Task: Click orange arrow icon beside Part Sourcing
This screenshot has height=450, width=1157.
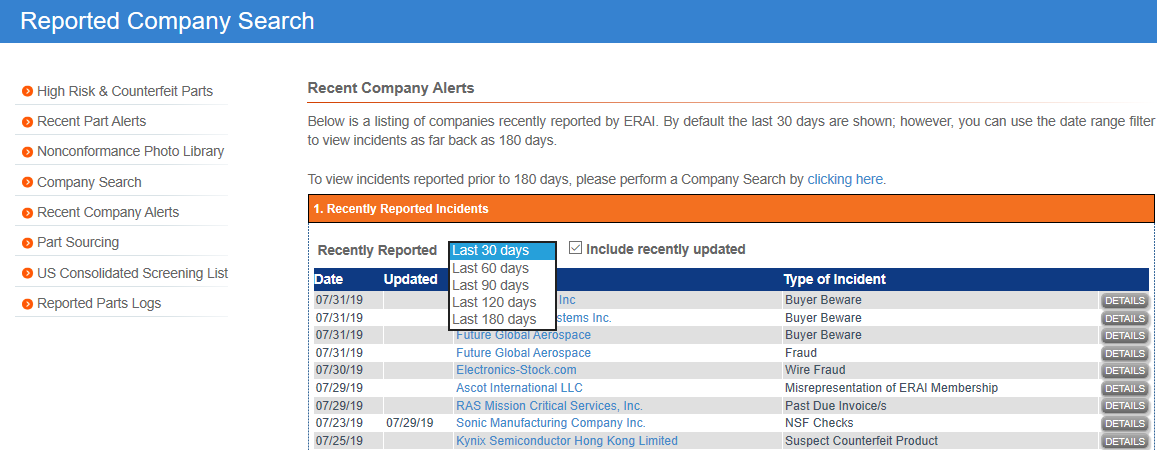Action: [x=27, y=243]
